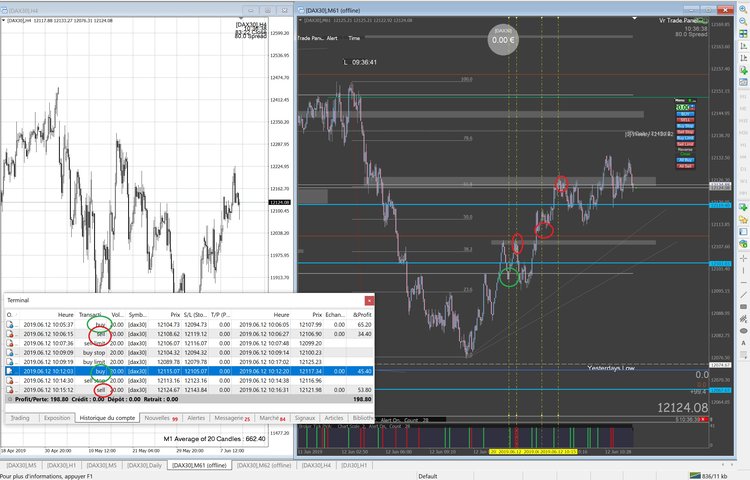Select the [DAX30],Daily chart tab
750x480 pixels.
tap(148, 465)
